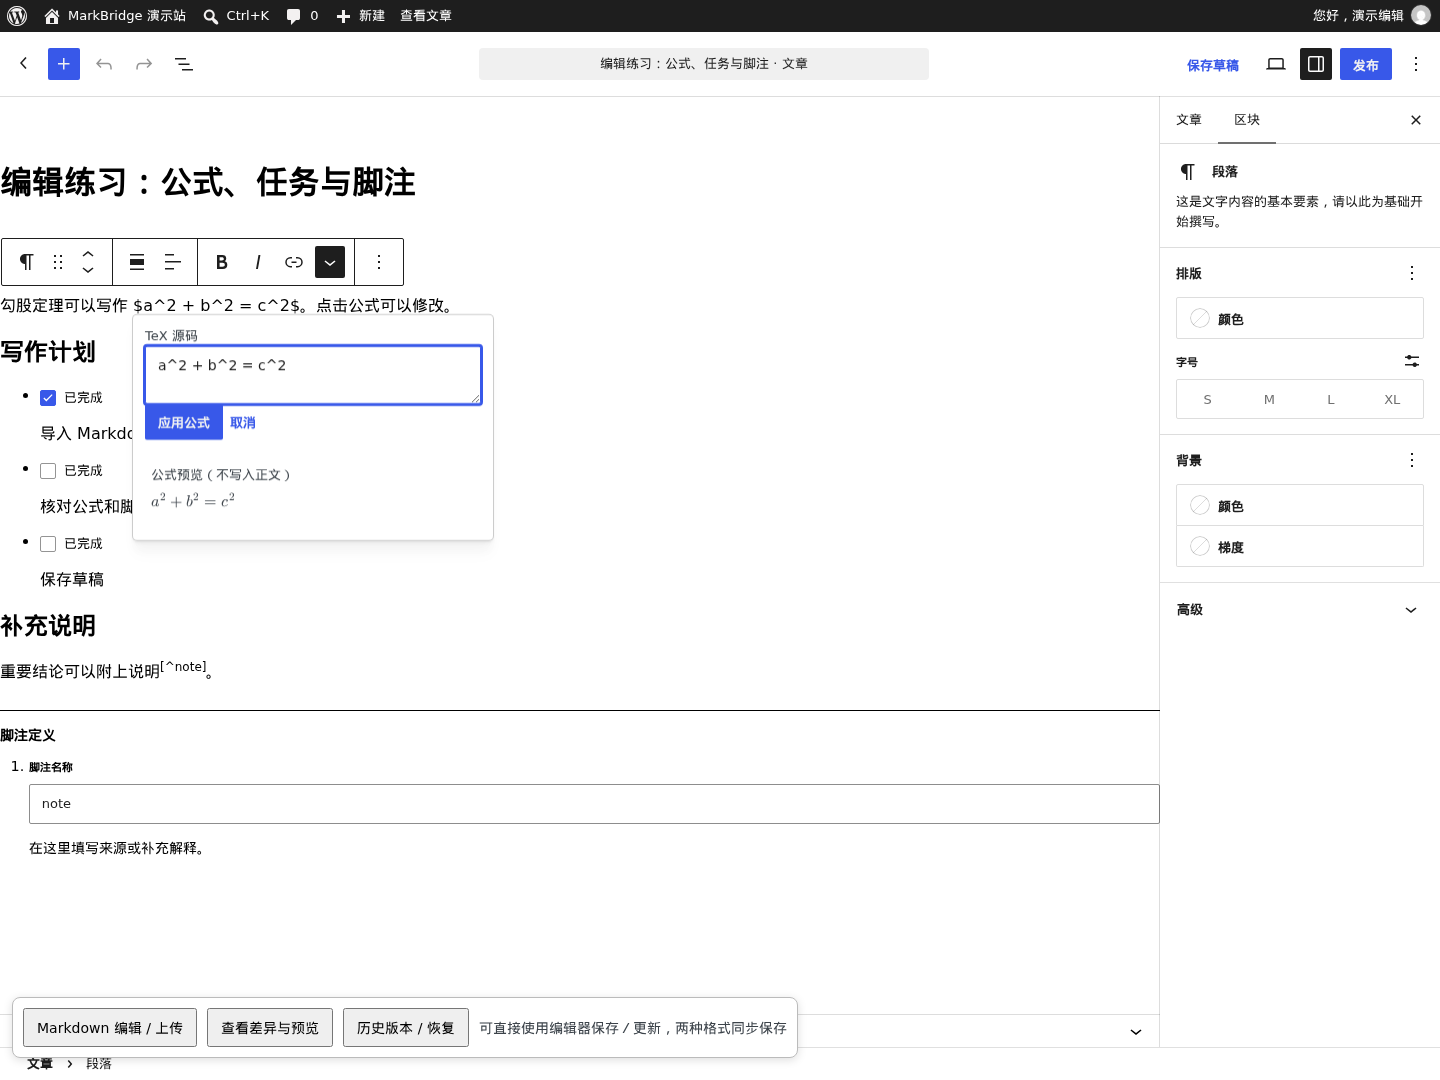Screen dimensions: 1440x1080
Task: Click the block drag handle
Action: click(x=58, y=262)
